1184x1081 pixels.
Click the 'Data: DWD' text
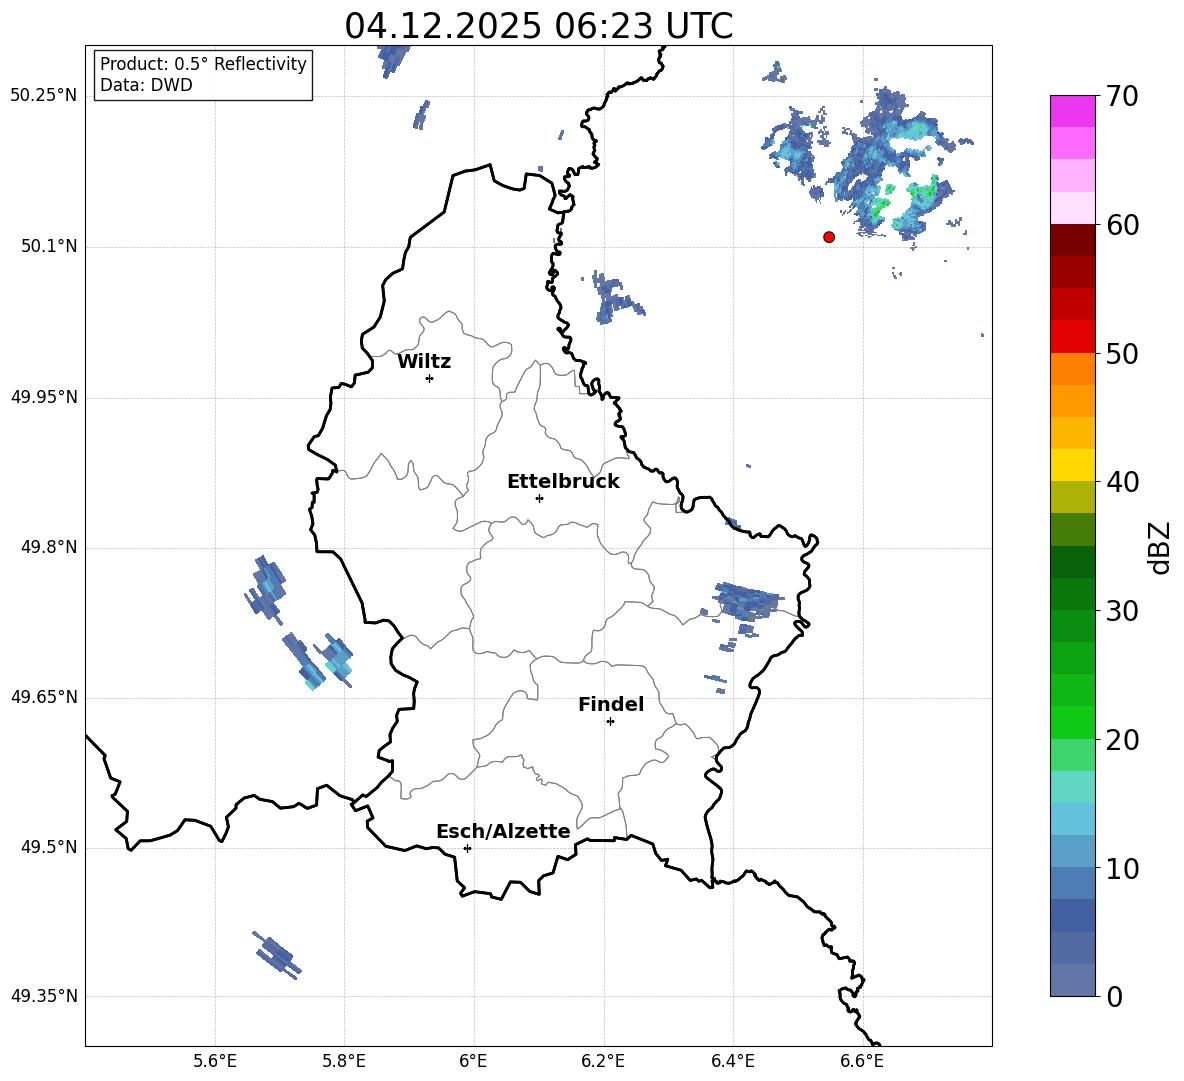pos(146,85)
